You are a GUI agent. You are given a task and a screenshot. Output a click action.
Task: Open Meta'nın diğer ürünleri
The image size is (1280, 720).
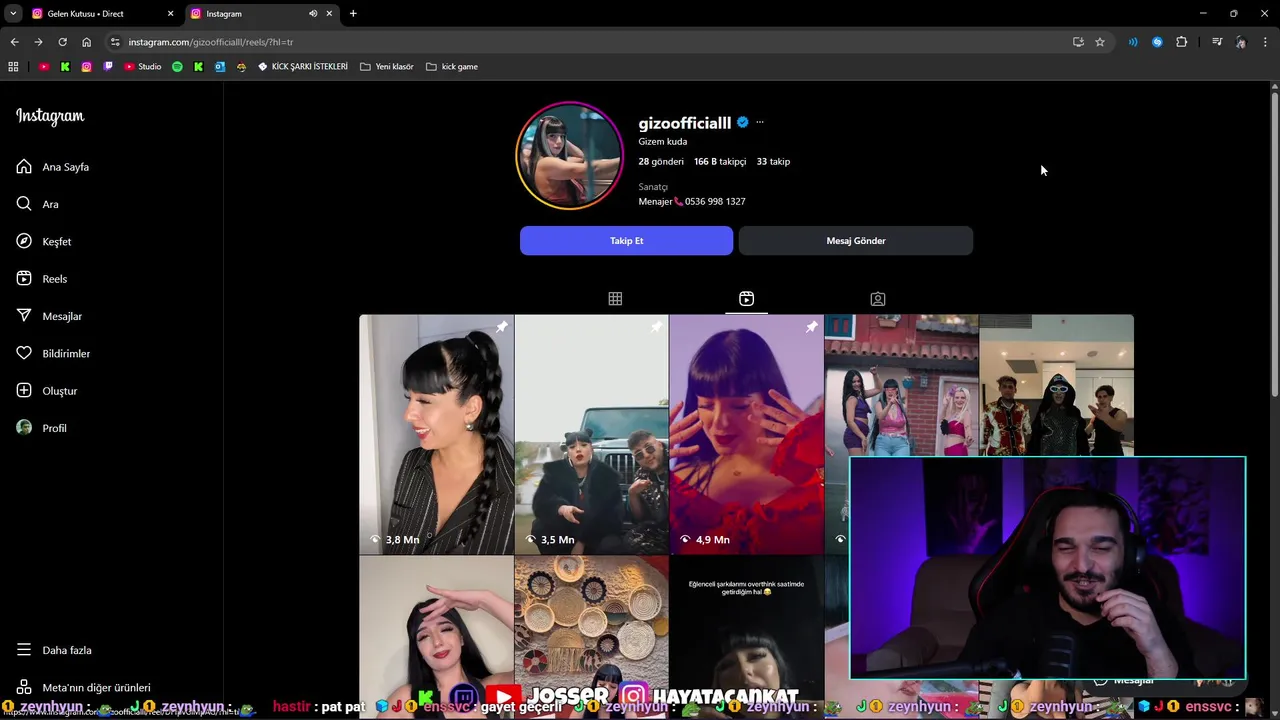click(84, 688)
